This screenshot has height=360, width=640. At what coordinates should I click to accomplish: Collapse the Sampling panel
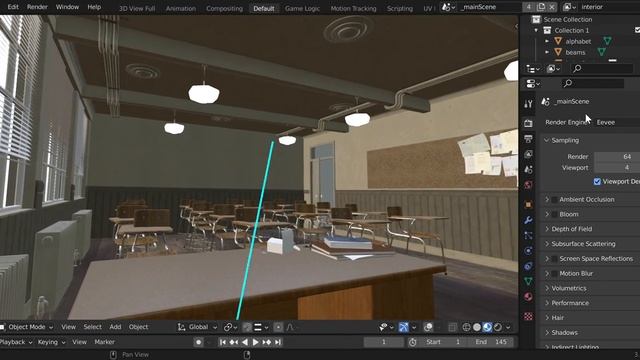[x=547, y=140]
